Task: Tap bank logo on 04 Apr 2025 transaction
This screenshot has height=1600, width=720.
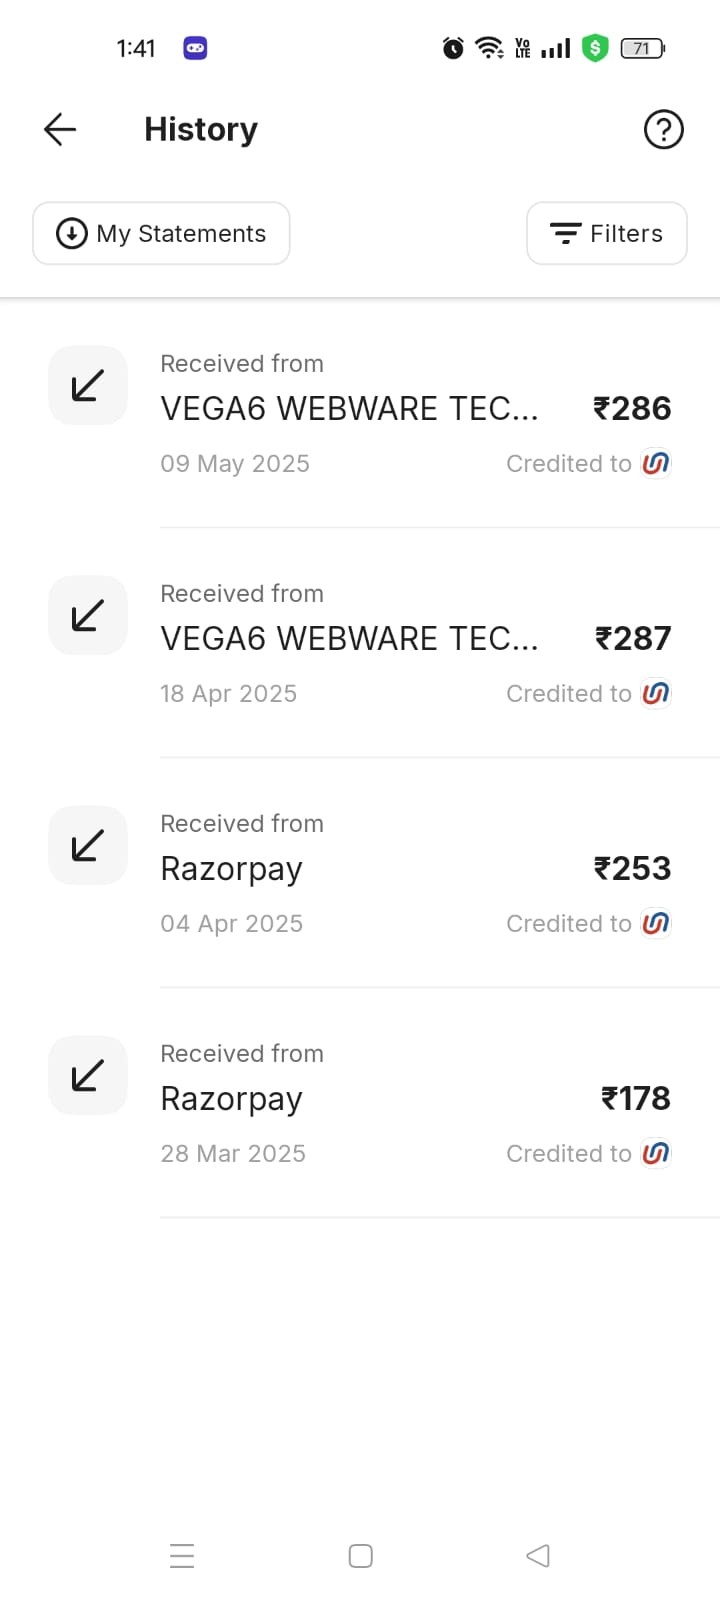Action: tap(655, 923)
